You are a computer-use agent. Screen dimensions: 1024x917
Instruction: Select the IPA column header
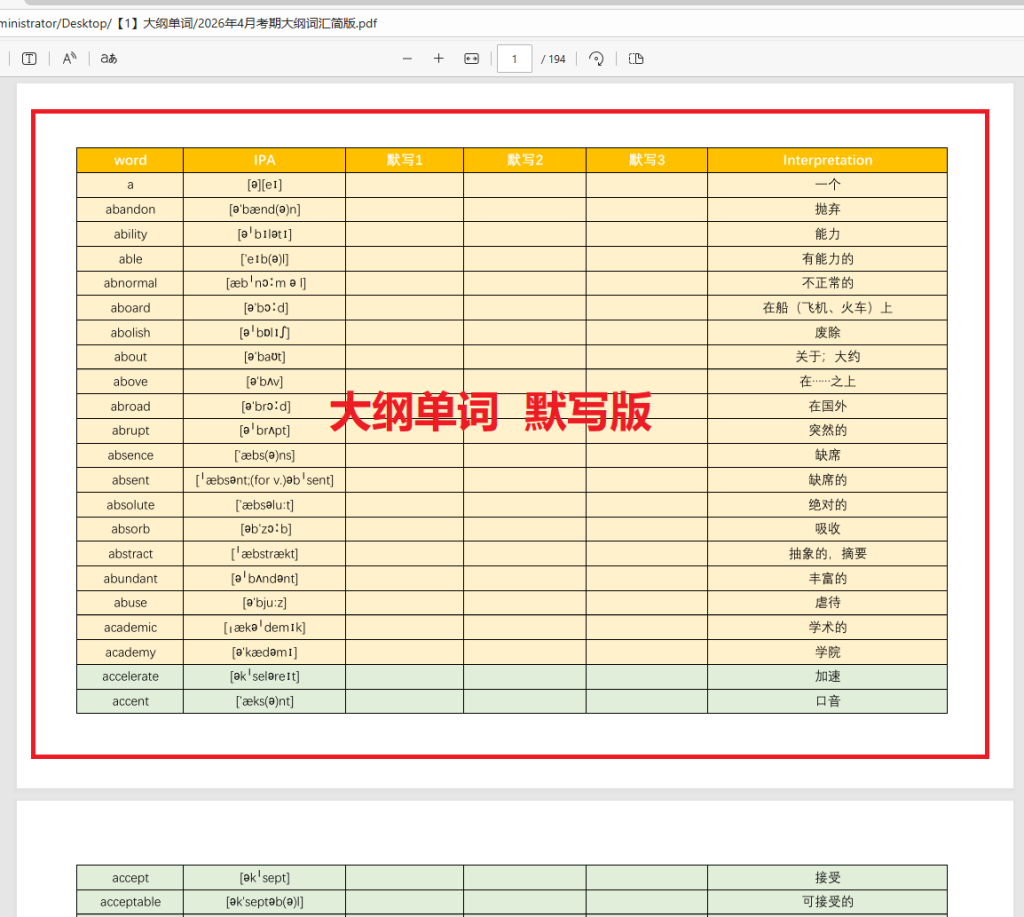(x=263, y=160)
